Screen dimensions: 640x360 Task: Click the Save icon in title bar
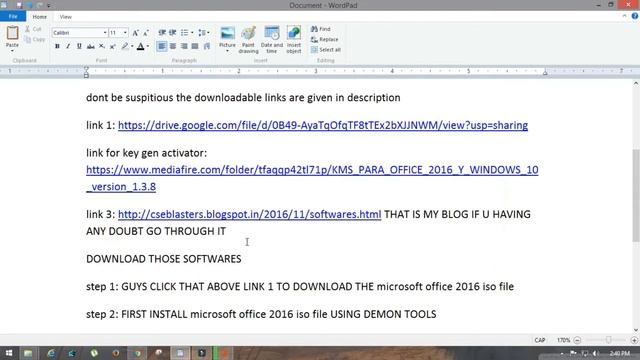coord(19,5)
